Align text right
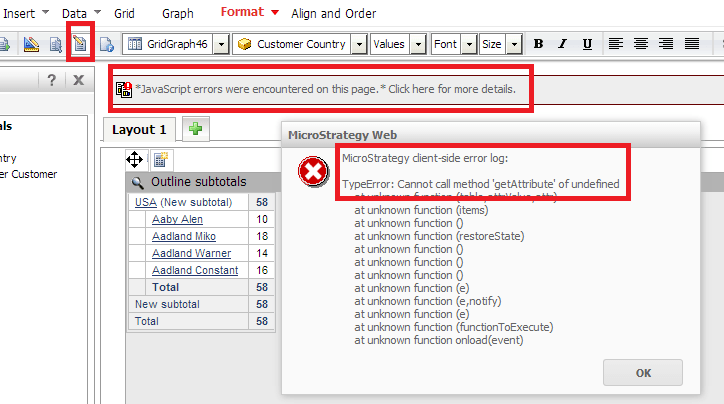Viewport: 724px width, 404px height. coord(666,44)
